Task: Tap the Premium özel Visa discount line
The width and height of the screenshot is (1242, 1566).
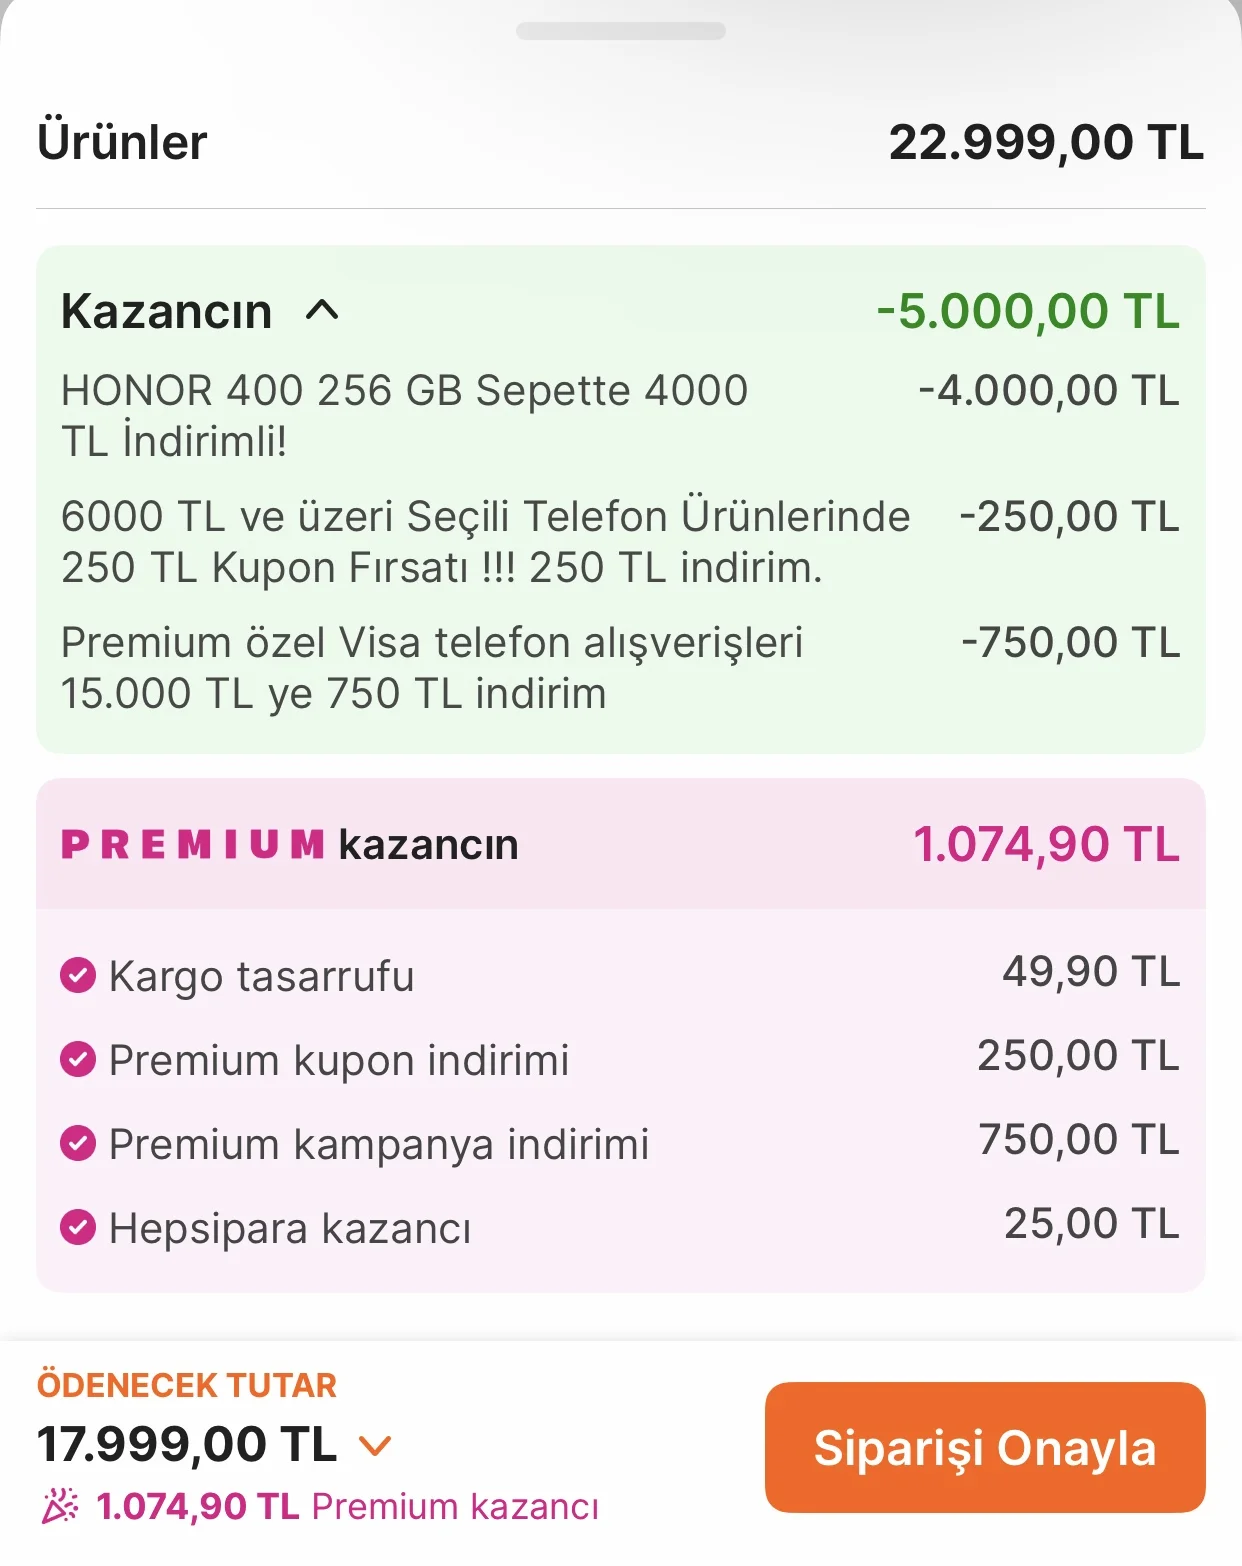Action: tap(432, 667)
